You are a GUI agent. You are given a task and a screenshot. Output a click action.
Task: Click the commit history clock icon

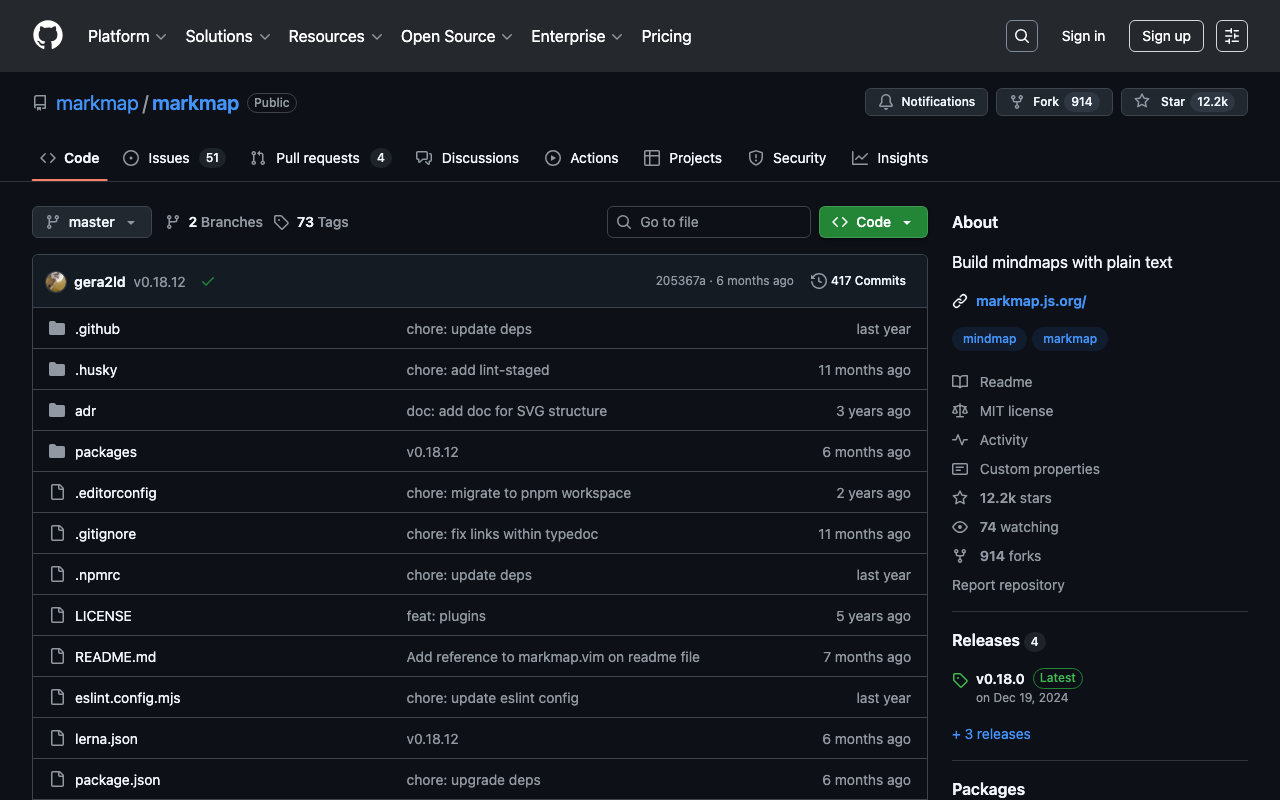click(x=818, y=281)
